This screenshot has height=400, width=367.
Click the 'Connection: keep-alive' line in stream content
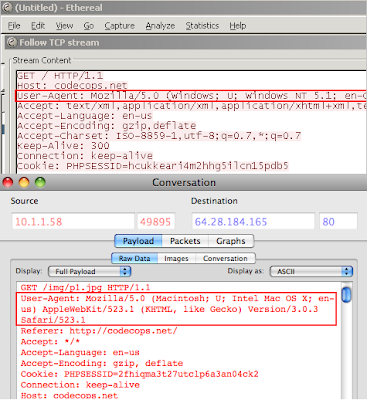(85, 156)
